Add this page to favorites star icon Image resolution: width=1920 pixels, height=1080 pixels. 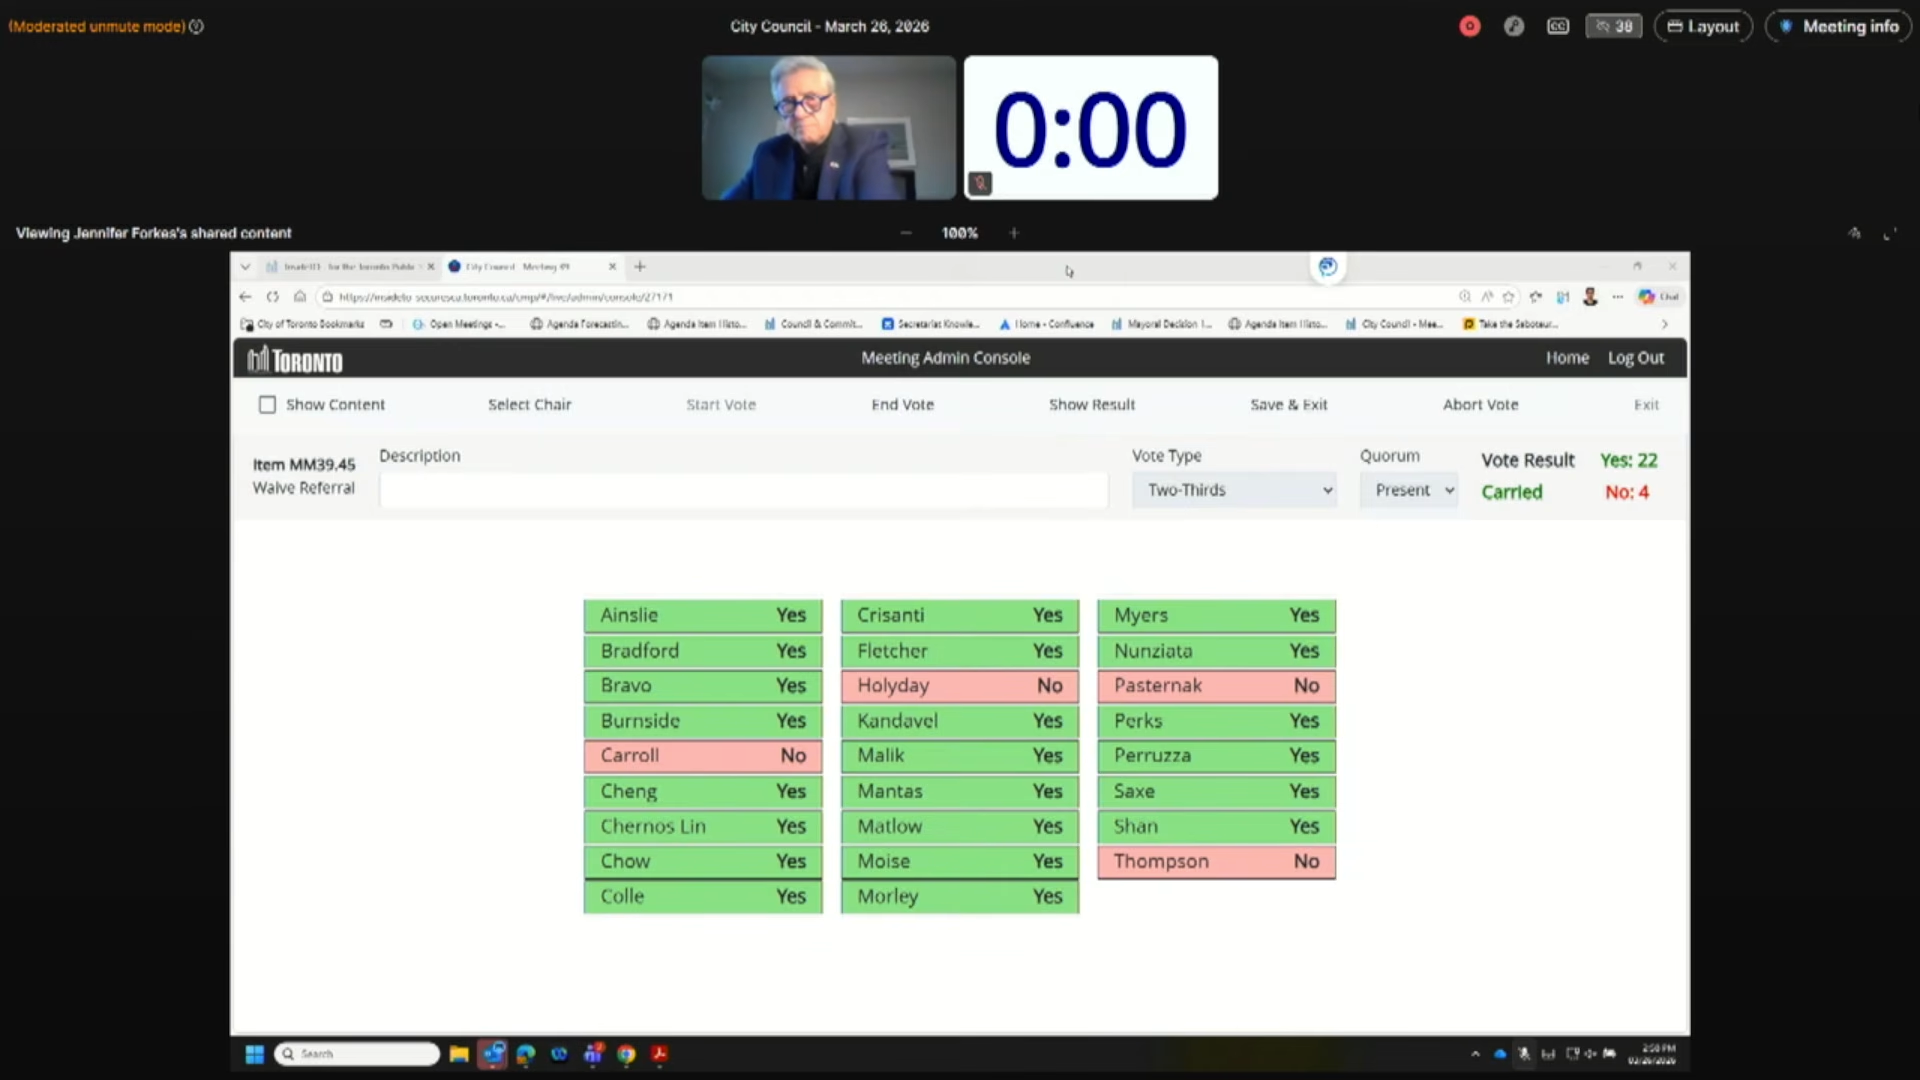[x=1509, y=297]
